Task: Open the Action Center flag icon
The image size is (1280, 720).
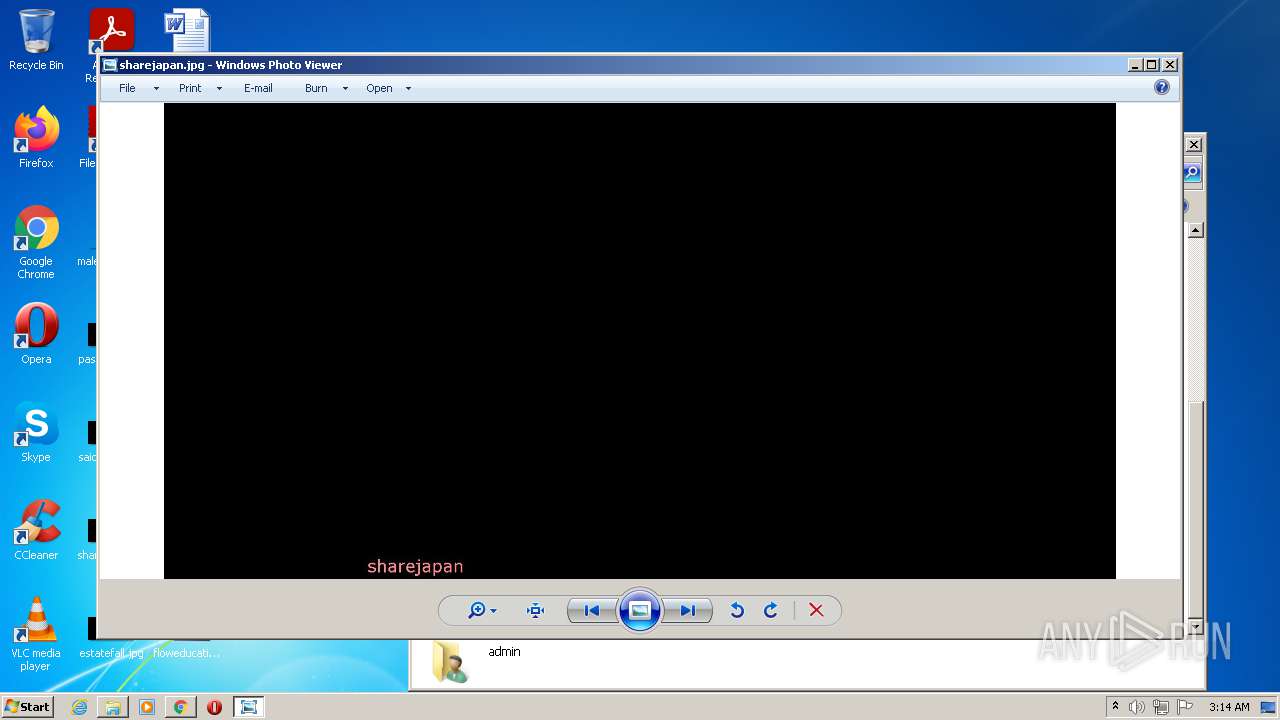Action: point(1185,707)
